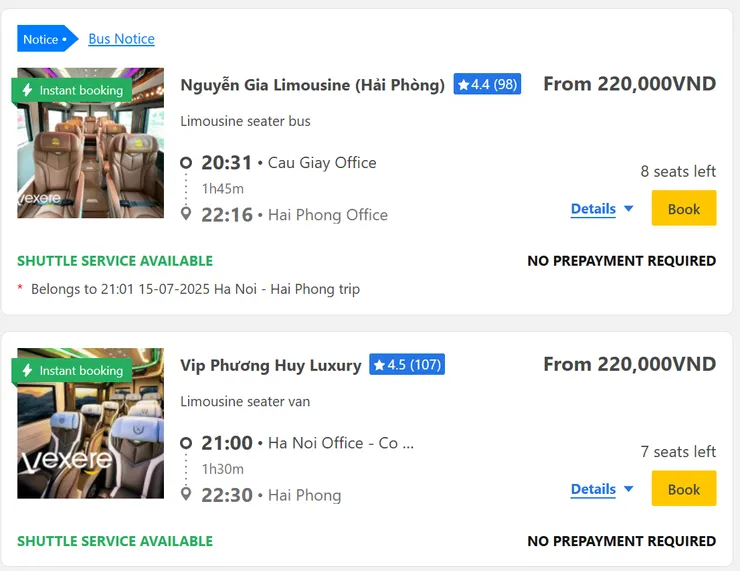The height and width of the screenshot is (571, 740).
Task: Click Instant booking badge on Vip Phương Huy
Action: pyautogui.click(x=73, y=371)
